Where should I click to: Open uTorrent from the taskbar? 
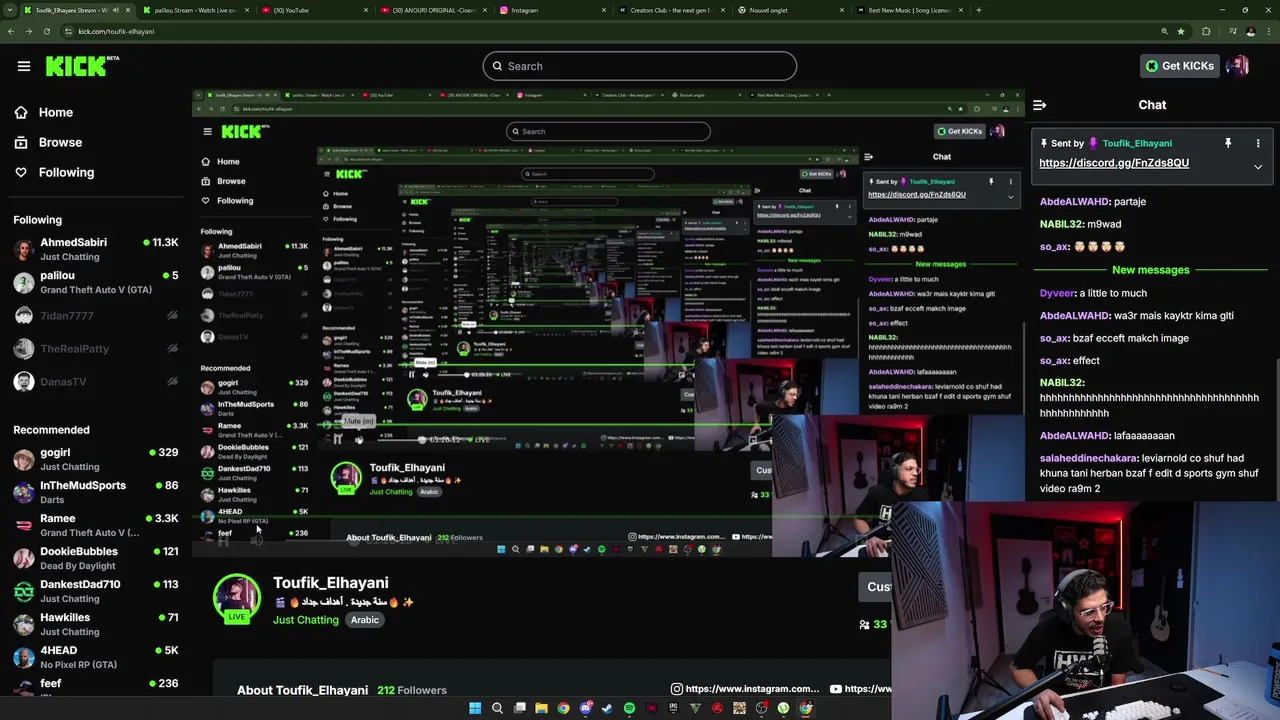(783, 708)
